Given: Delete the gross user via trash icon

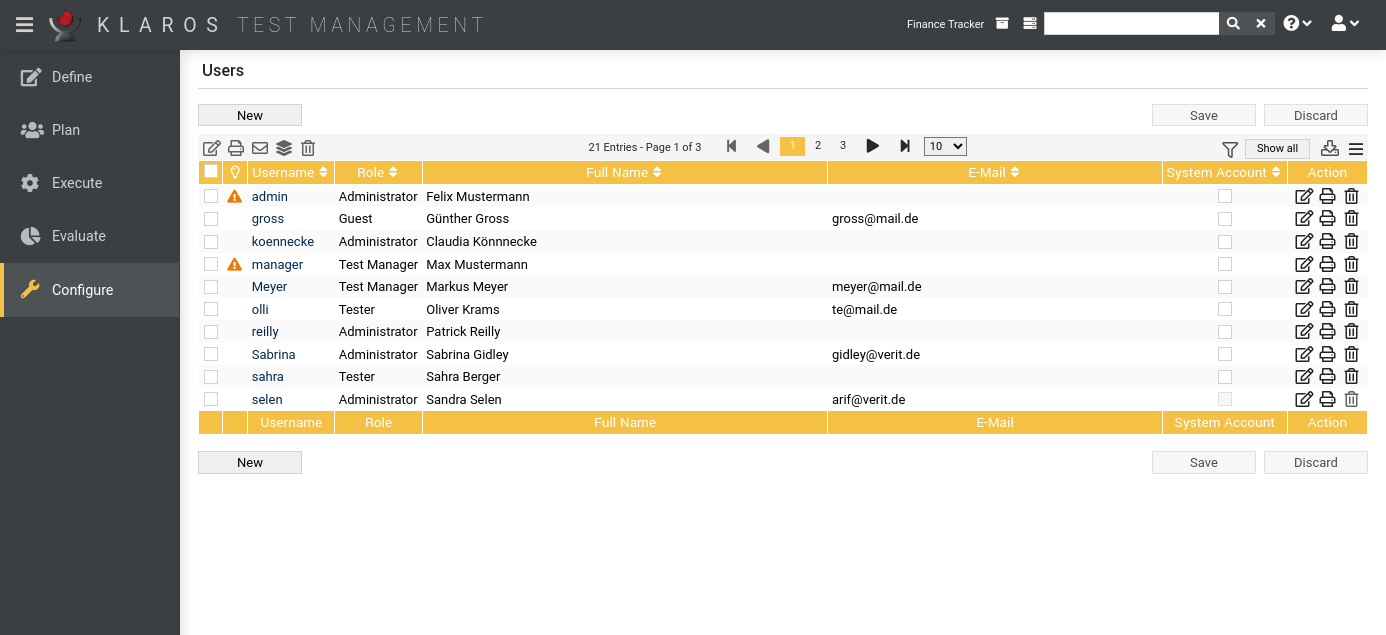Looking at the screenshot, I should [1351, 219].
